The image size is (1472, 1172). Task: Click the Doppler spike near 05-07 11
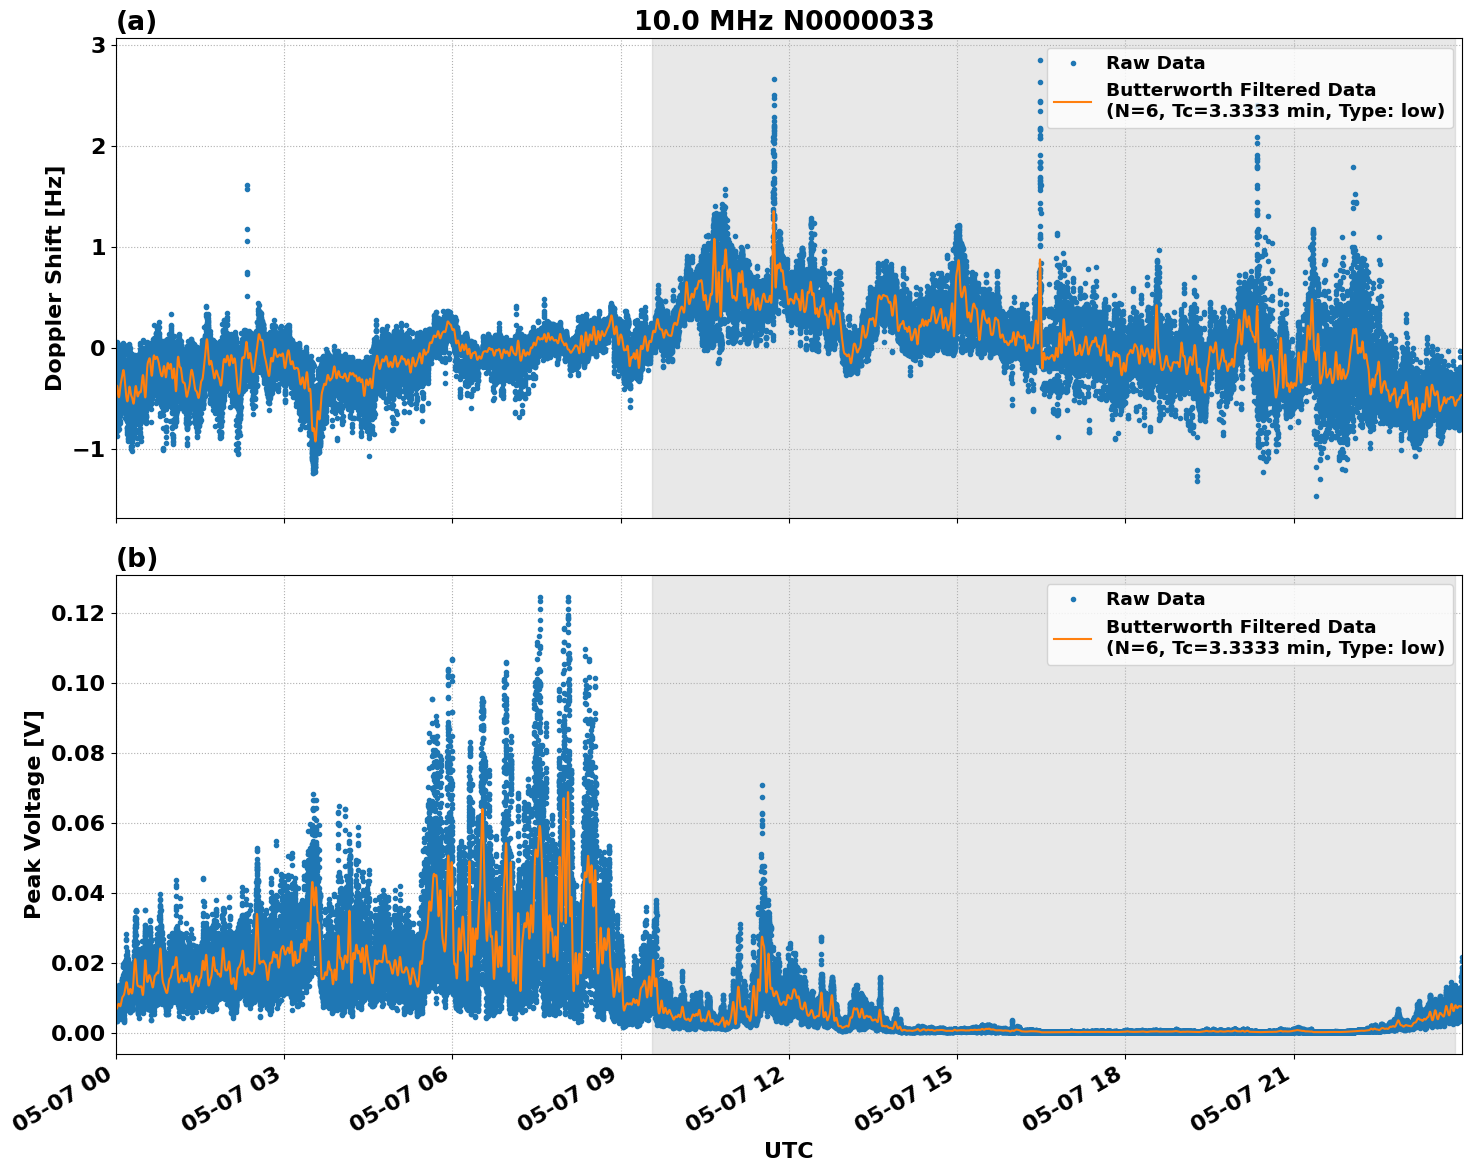point(775,100)
